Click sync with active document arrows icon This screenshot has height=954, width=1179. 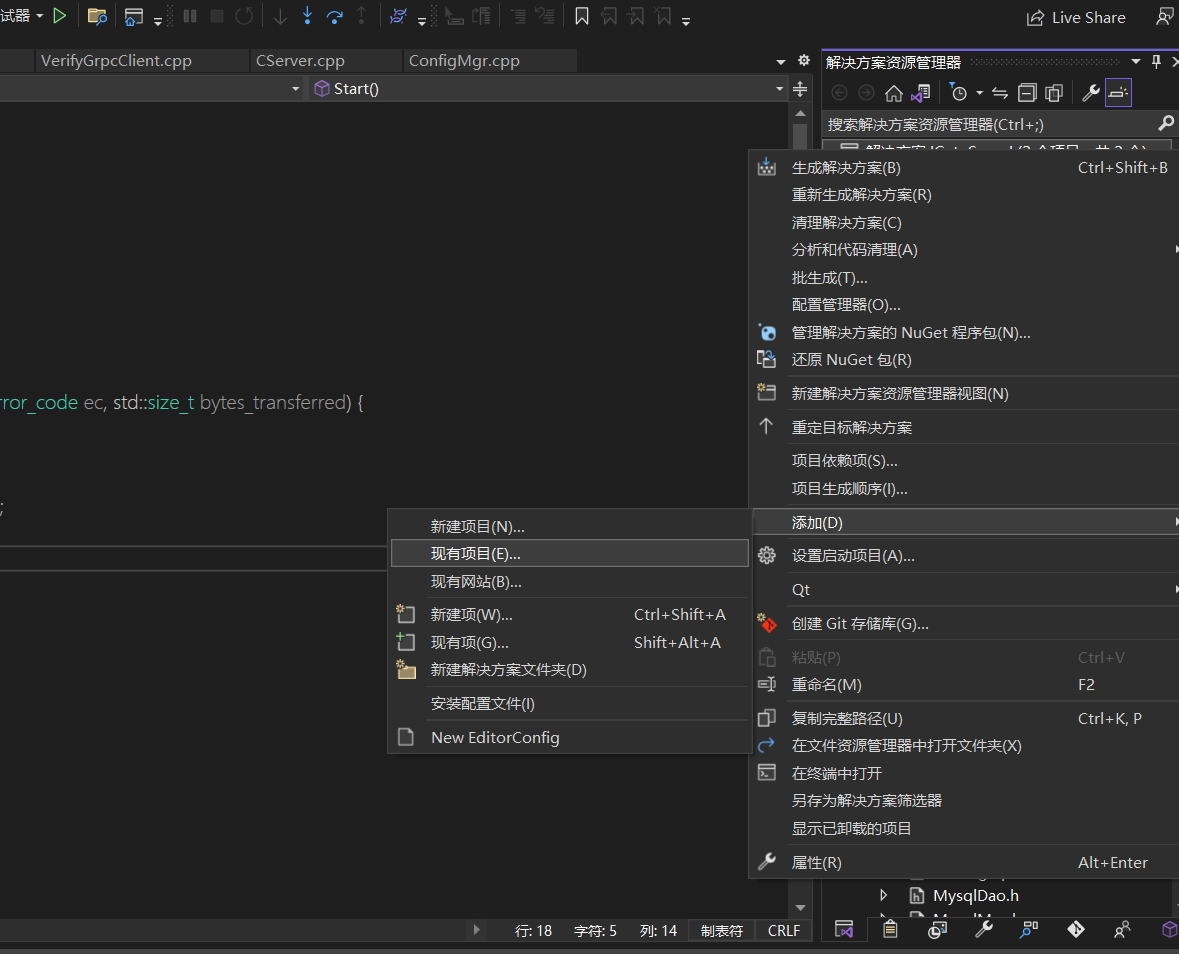click(x=1000, y=93)
